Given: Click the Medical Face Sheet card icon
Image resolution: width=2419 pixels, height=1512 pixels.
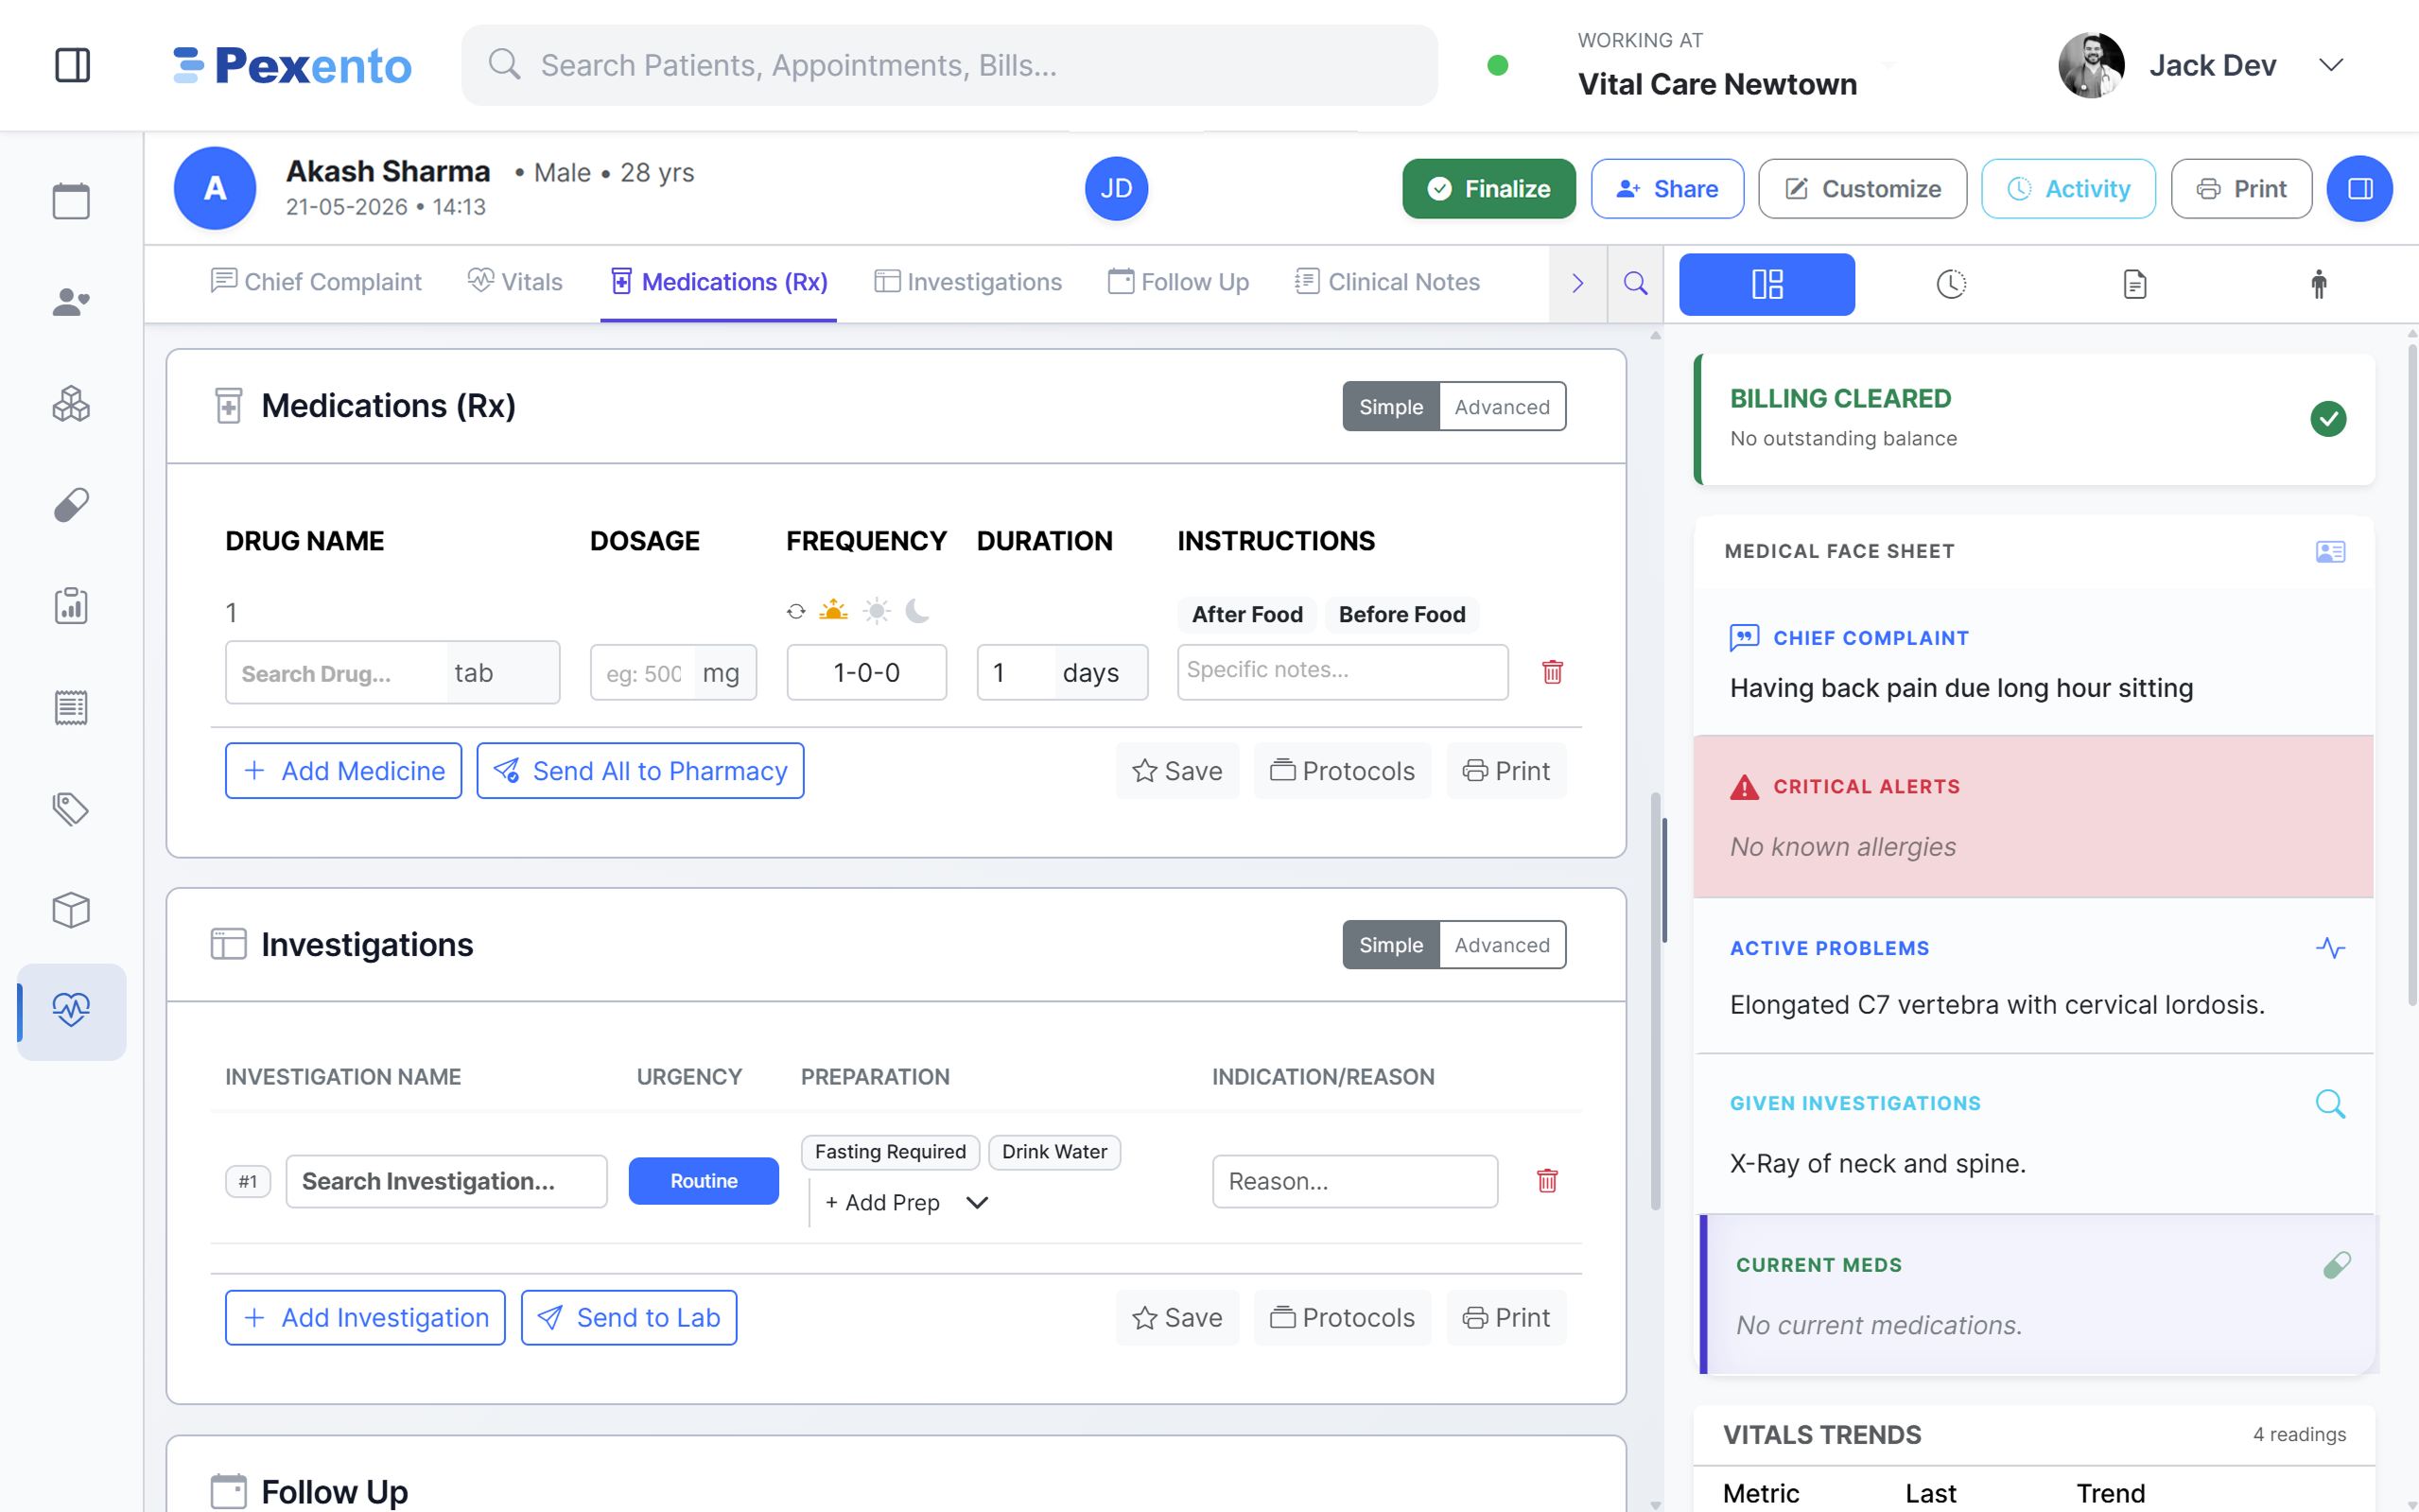Looking at the screenshot, I should 2330,551.
